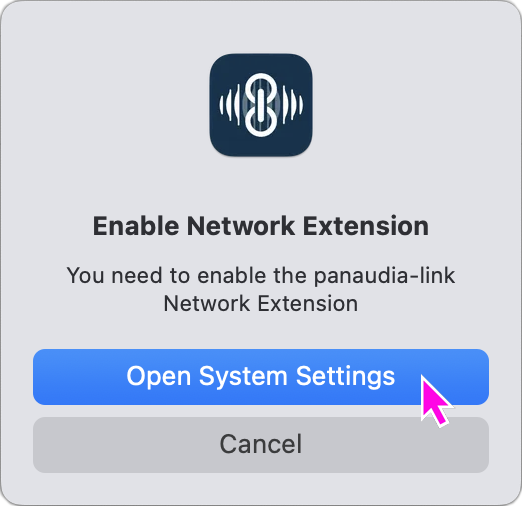Cancel the network extension dialog

[x=261, y=445]
